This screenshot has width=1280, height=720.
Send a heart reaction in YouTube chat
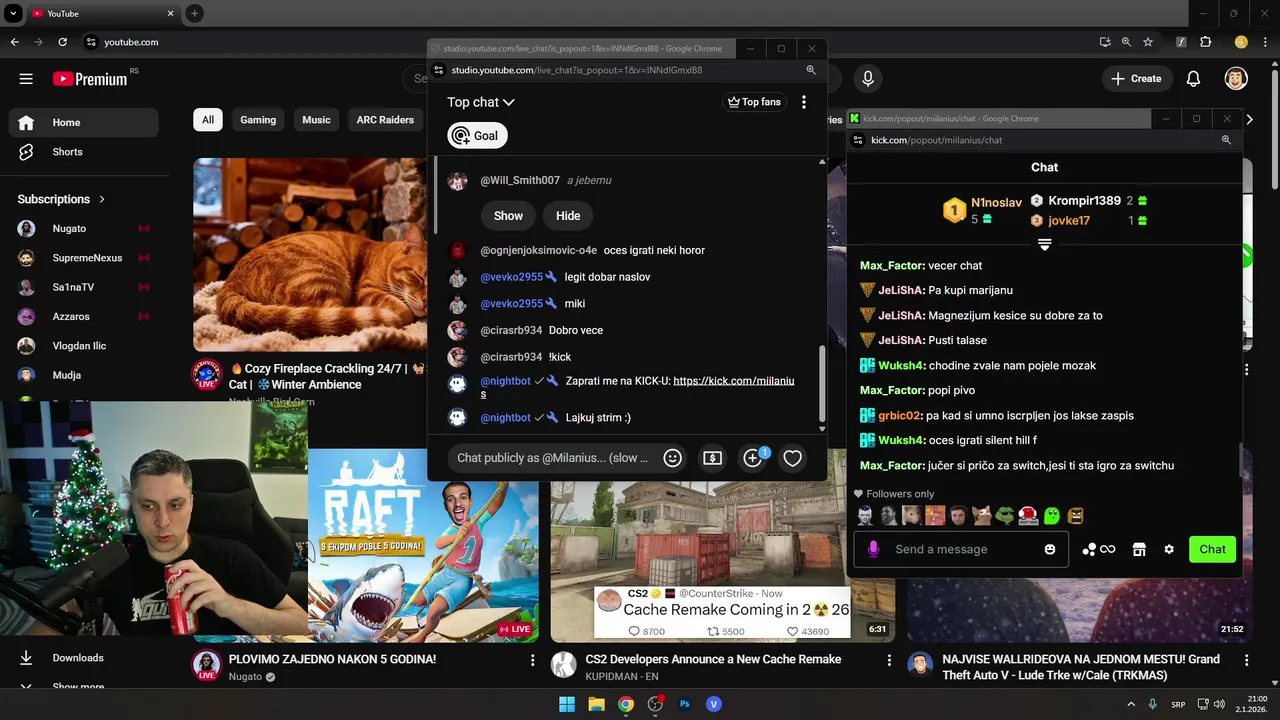[x=793, y=458]
